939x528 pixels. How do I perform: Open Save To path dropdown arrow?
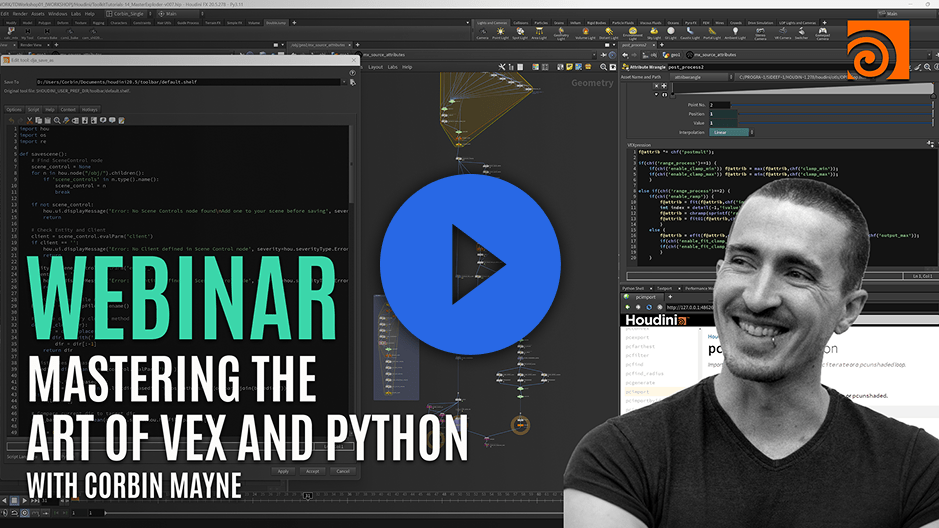tap(344, 82)
